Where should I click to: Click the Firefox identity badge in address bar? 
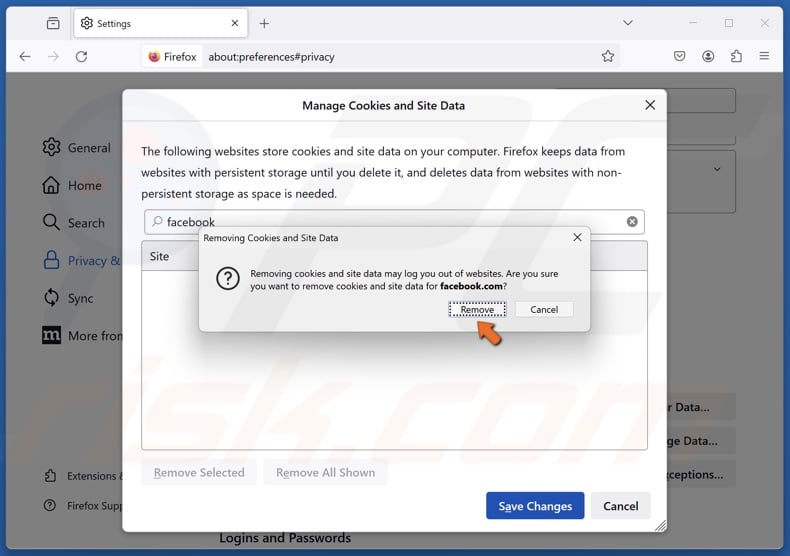[x=172, y=56]
